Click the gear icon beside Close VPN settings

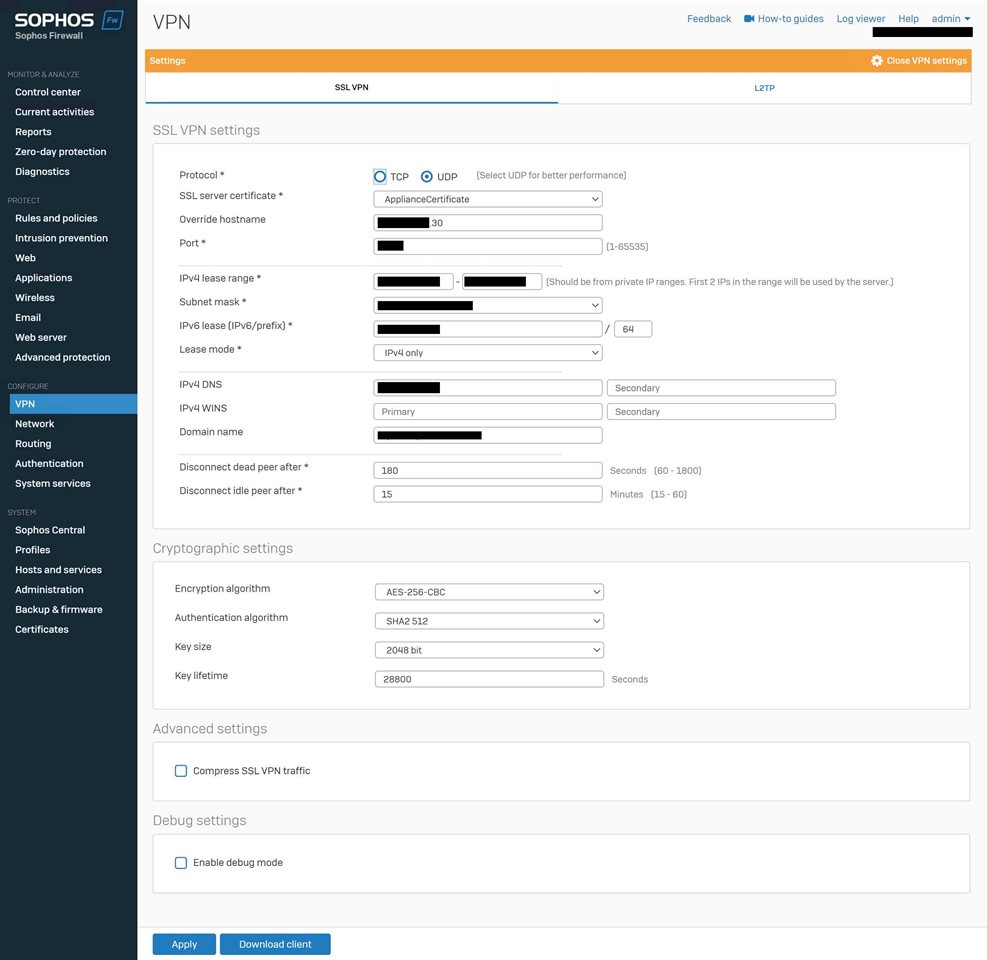[877, 60]
